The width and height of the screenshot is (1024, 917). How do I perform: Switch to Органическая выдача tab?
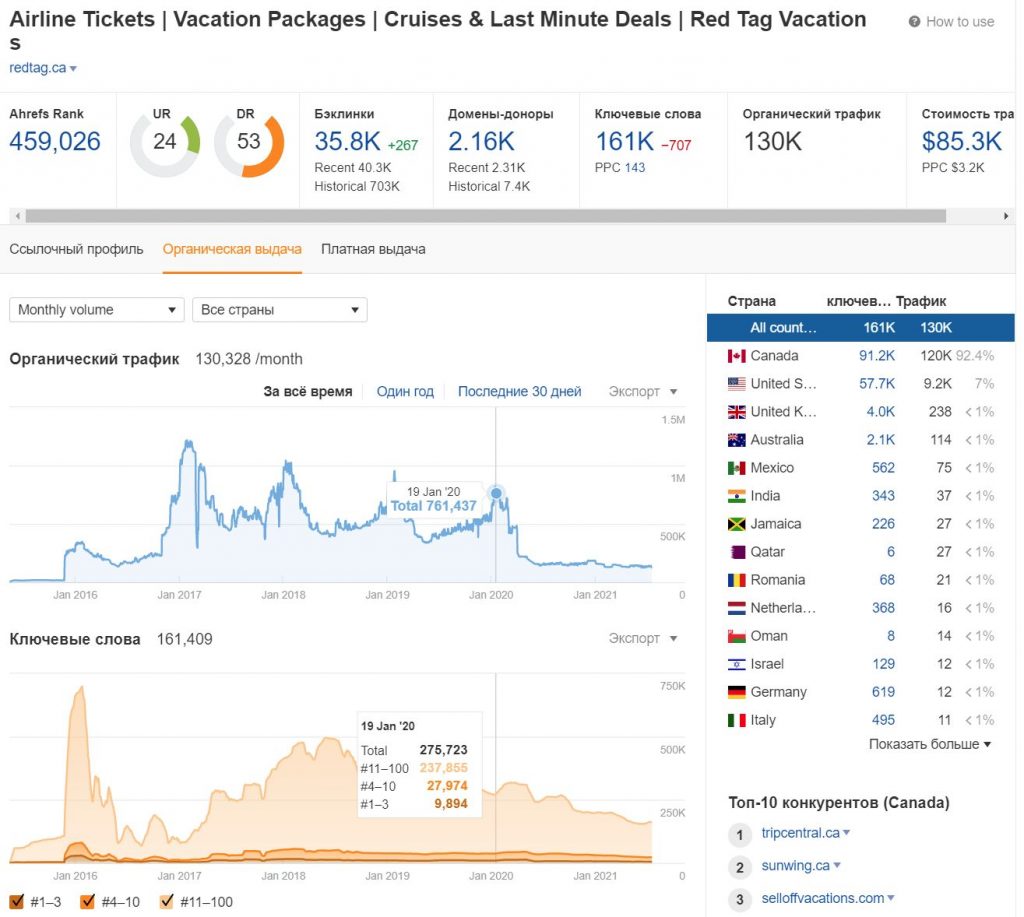232,249
